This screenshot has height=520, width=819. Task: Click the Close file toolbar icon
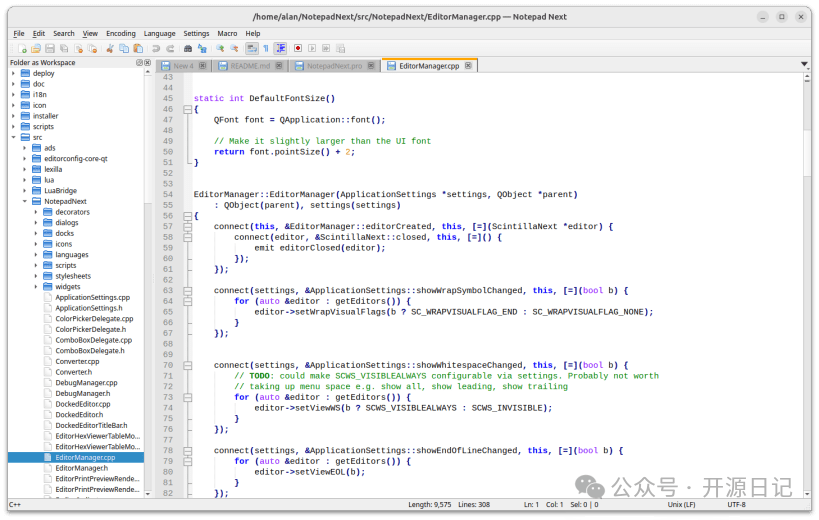tap(78, 49)
